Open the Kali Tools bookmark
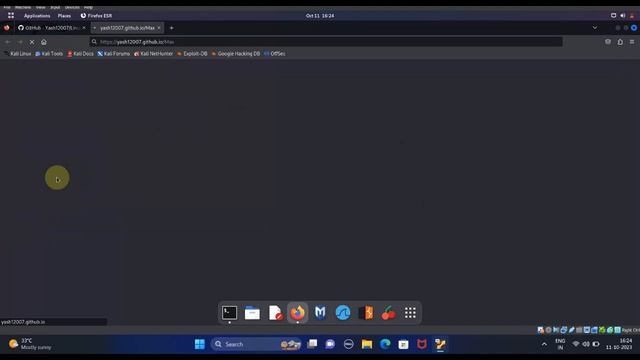 [49, 53]
